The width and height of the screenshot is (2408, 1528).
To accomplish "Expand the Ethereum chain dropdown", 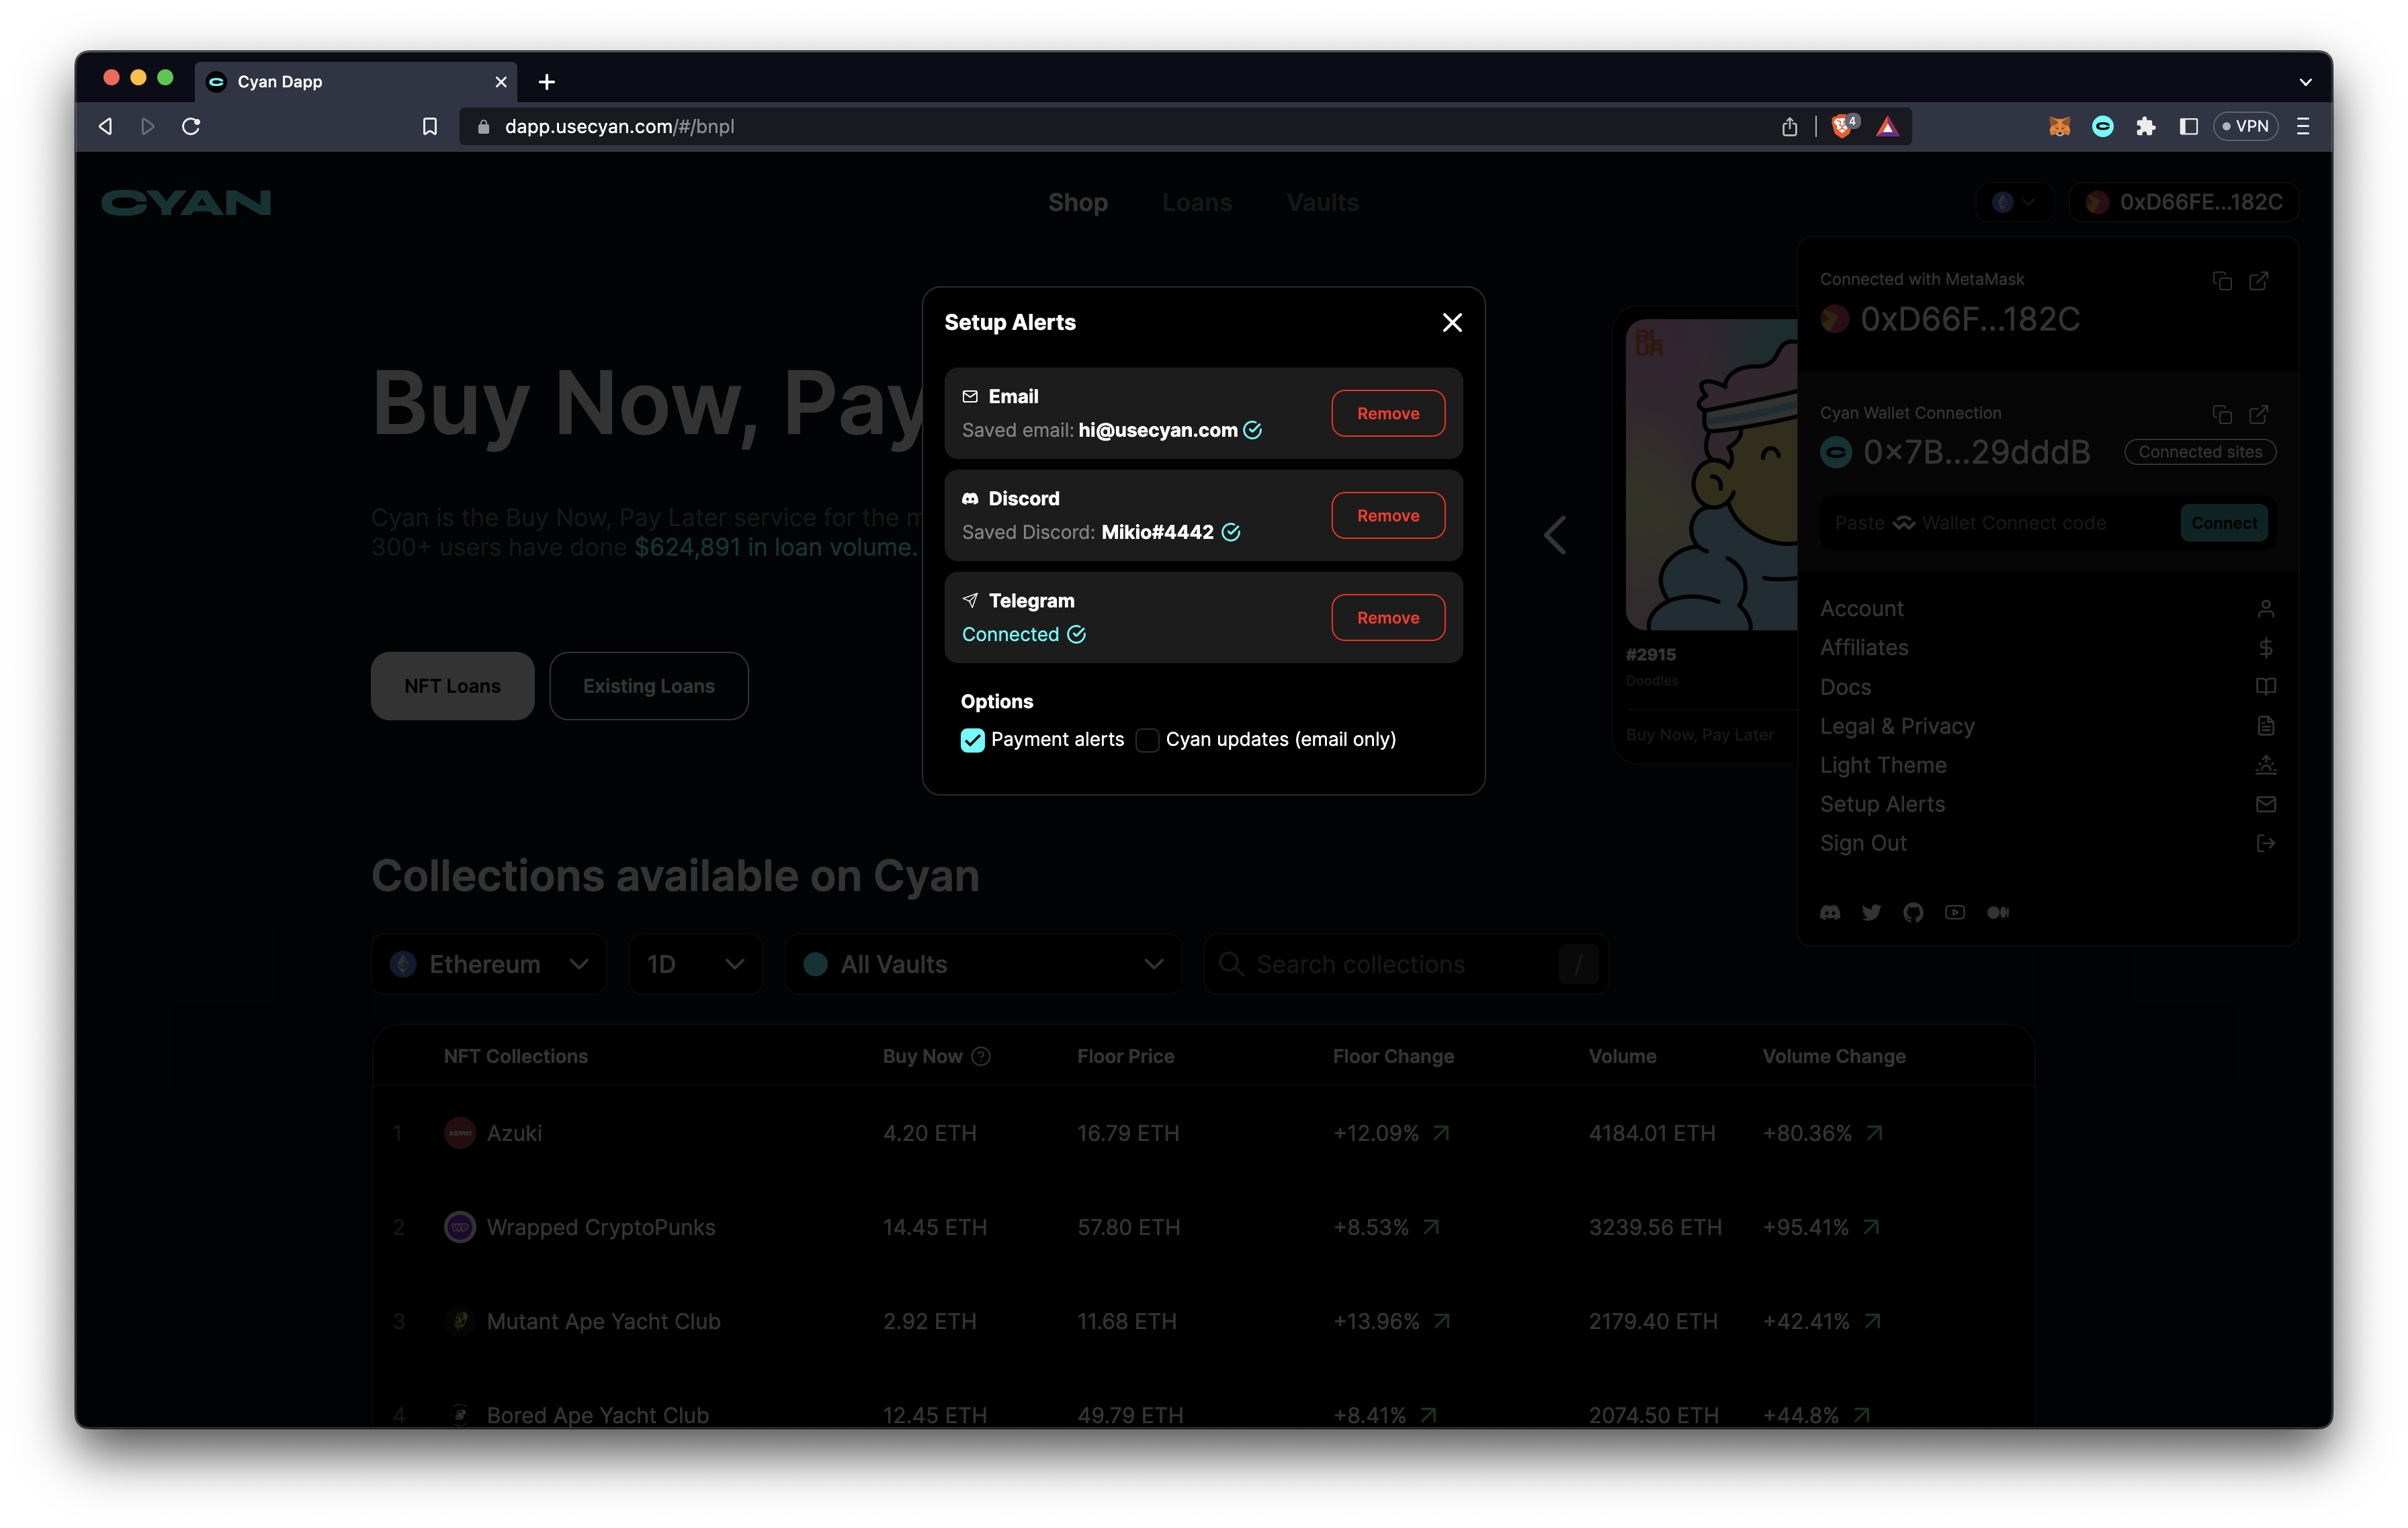I will pyautogui.click(x=489, y=964).
